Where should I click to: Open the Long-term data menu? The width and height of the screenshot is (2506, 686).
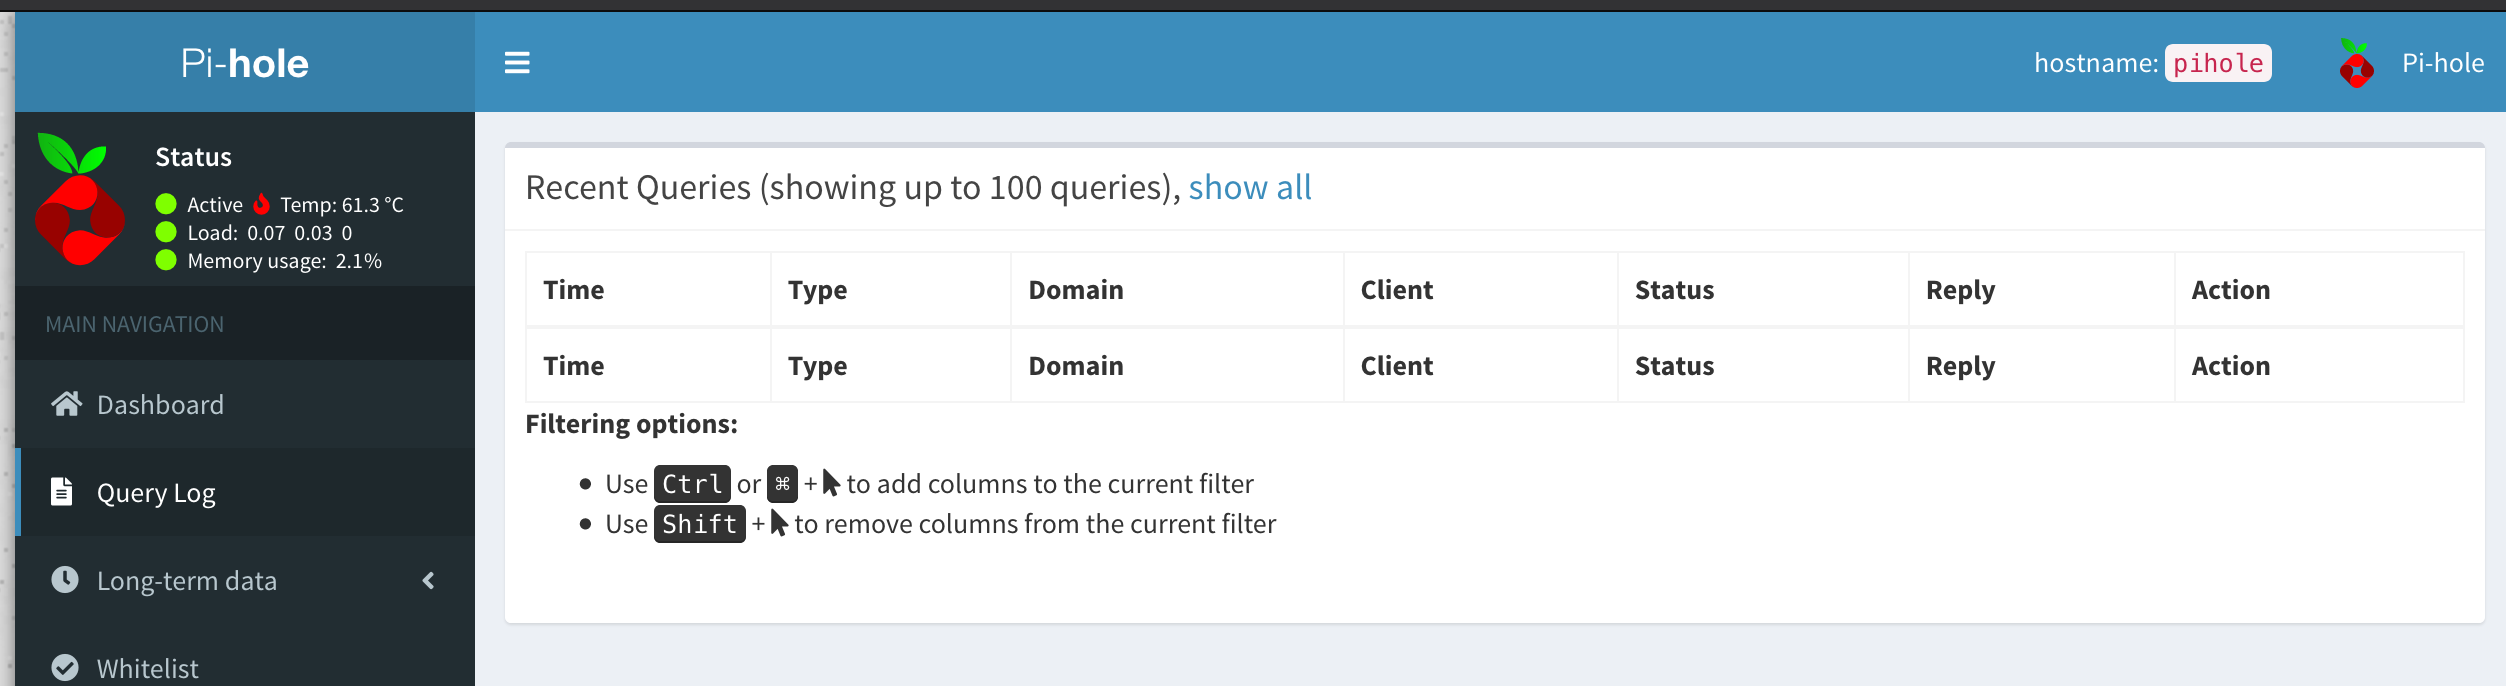tap(245, 580)
